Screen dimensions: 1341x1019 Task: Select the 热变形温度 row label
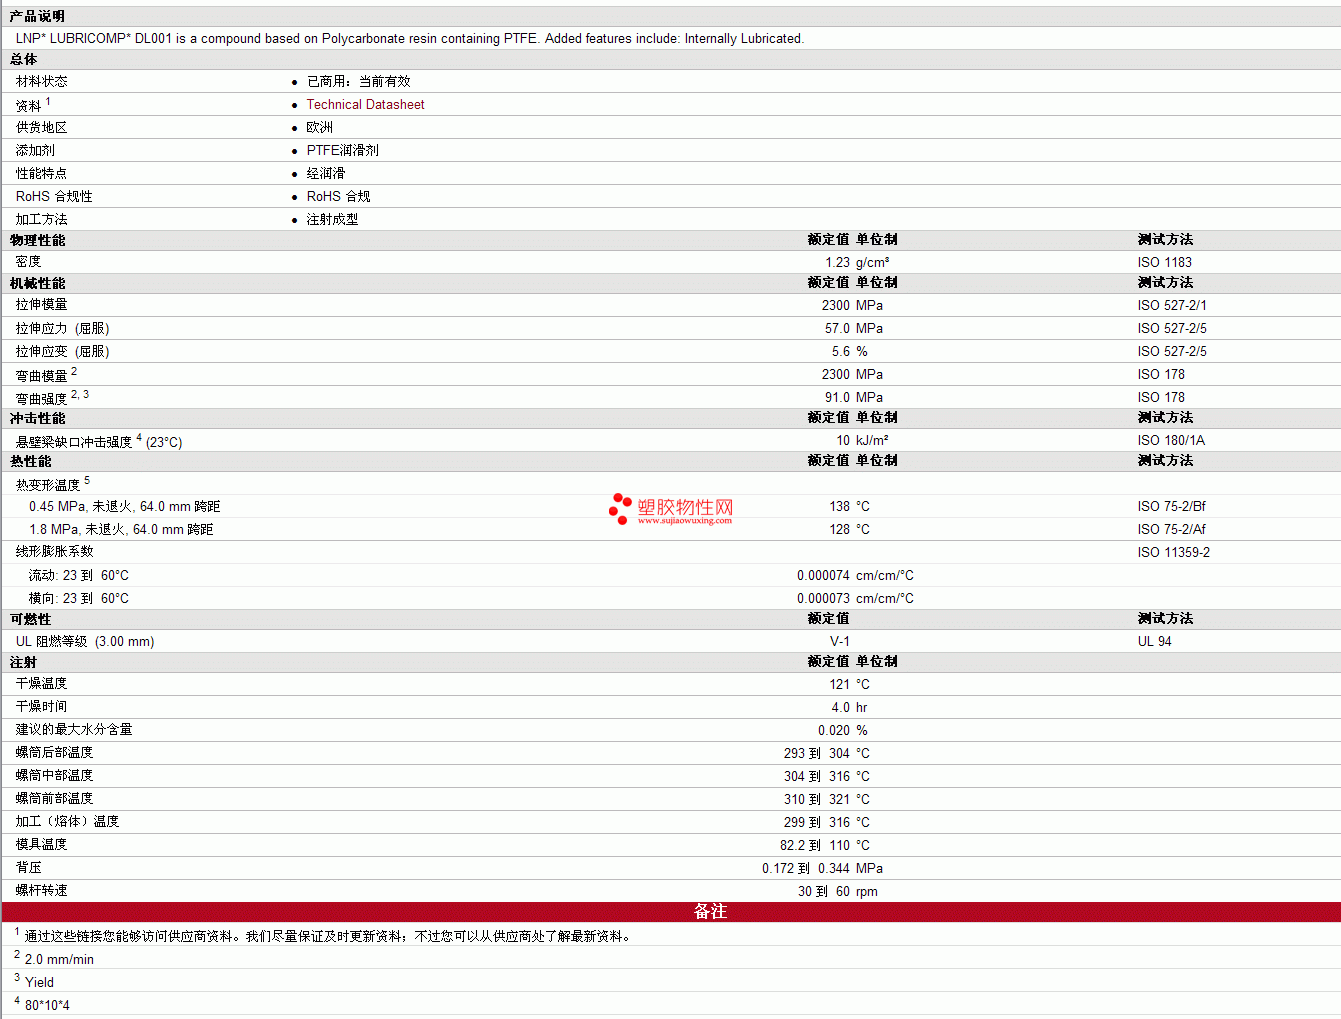click(x=48, y=485)
